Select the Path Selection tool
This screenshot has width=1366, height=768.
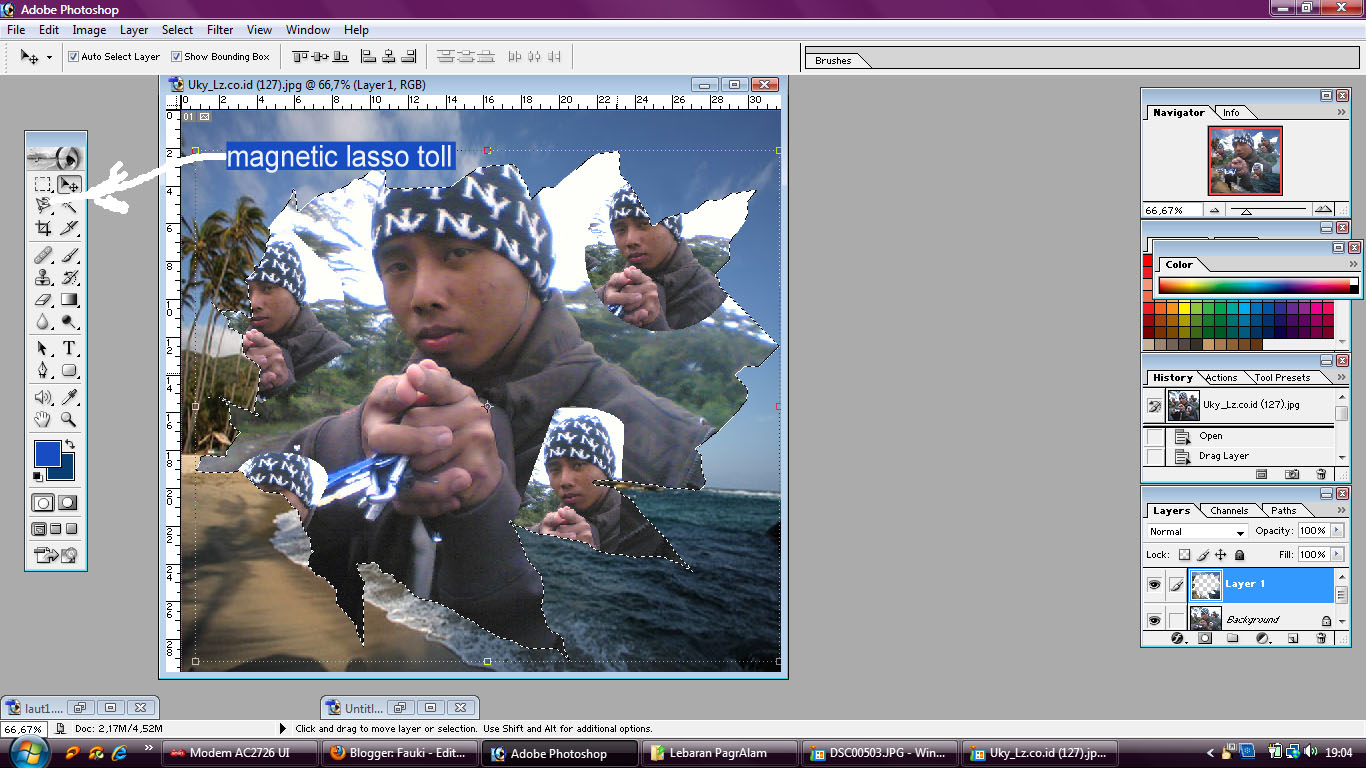tap(43, 348)
